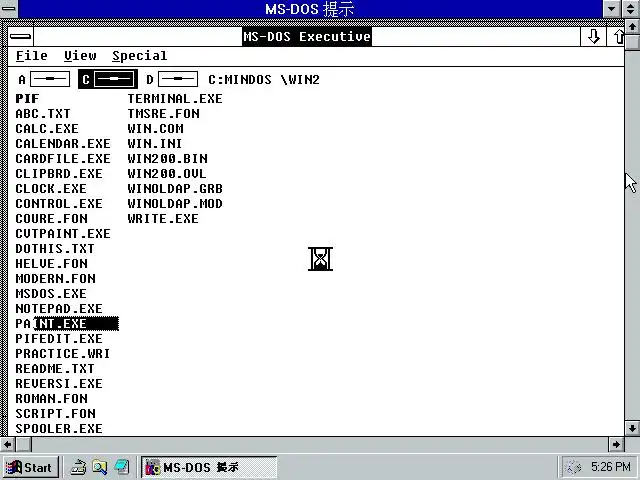The image size is (640, 480).
Task: Select WINOLDAP.GRB file
Action: tap(175, 189)
